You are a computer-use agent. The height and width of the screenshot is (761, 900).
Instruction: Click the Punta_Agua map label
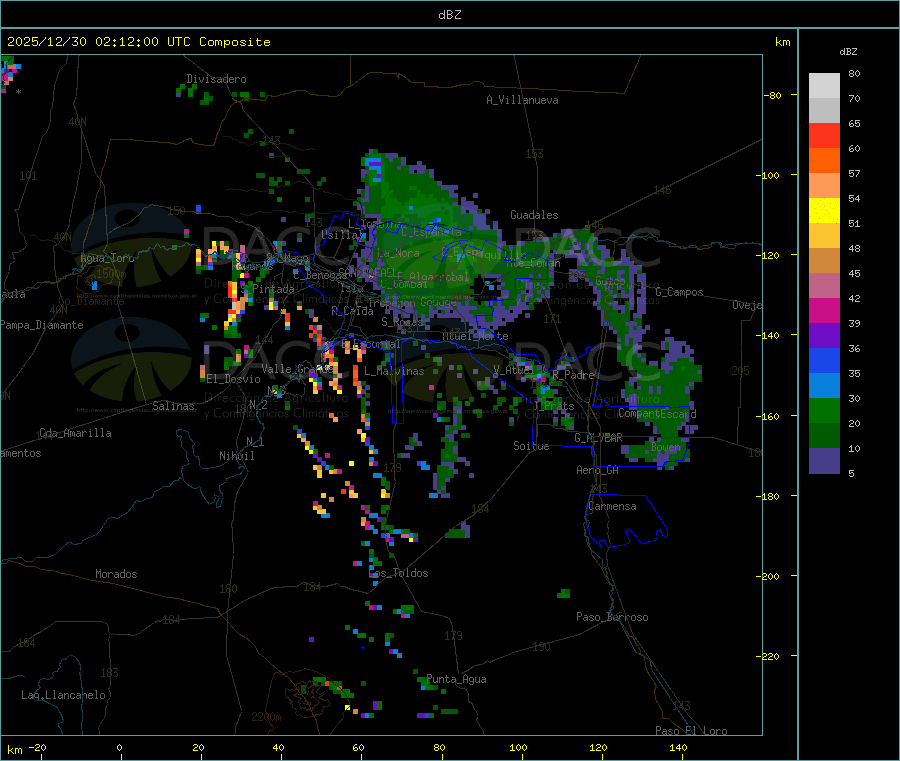pyautogui.click(x=456, y=679)
